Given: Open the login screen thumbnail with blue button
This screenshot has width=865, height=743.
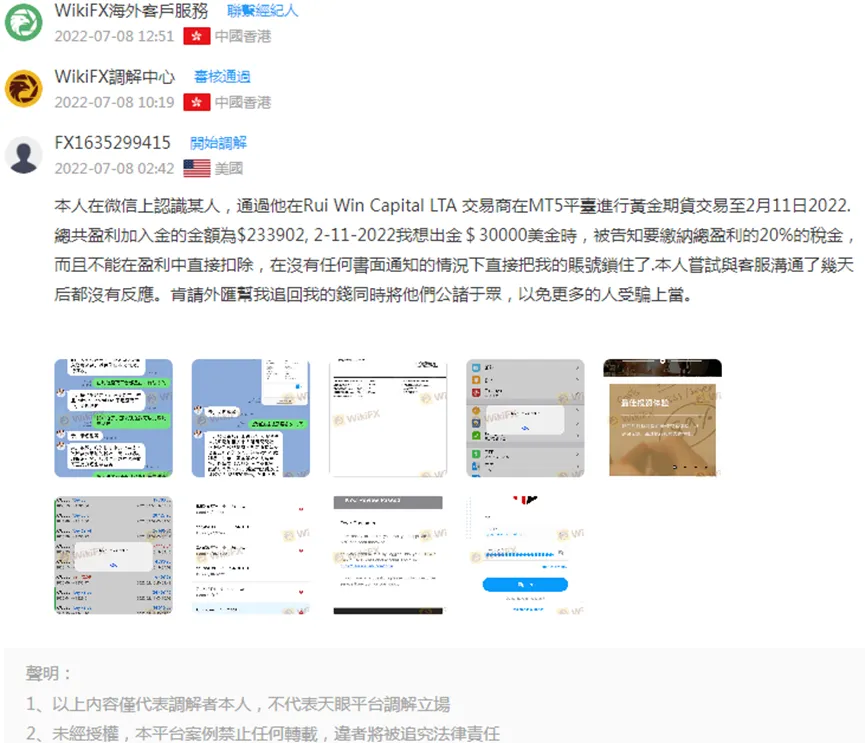Looking at the screenshot, I should pyautogui.click(x=525, y=555).
